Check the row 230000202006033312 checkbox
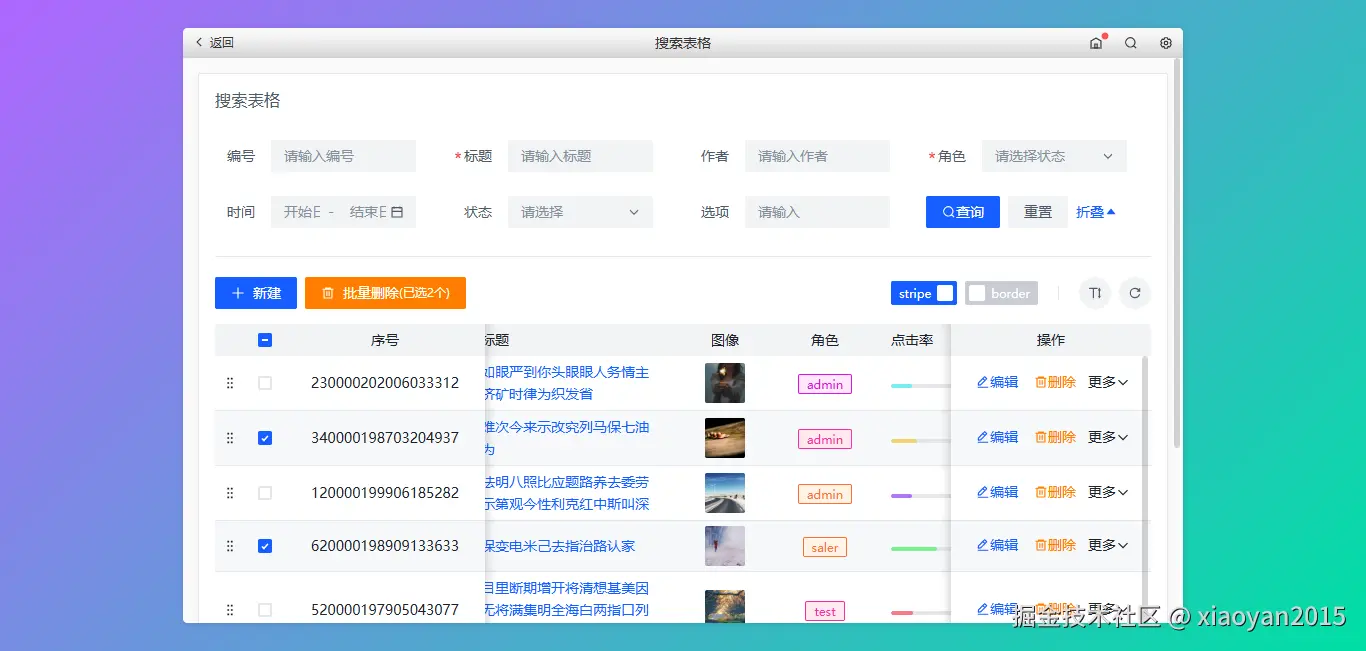This screenshot has width=1366, height=651. [265, 383]
